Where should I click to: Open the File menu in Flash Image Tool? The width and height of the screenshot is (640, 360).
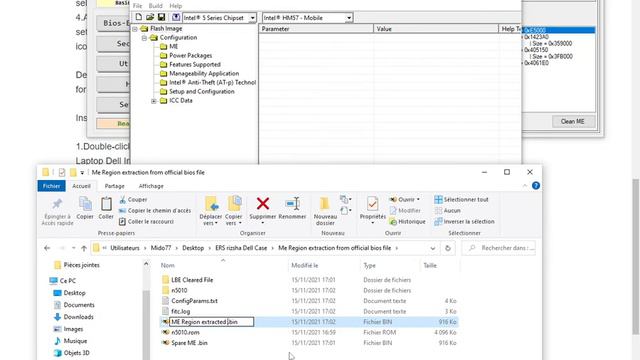pos(138,6)
